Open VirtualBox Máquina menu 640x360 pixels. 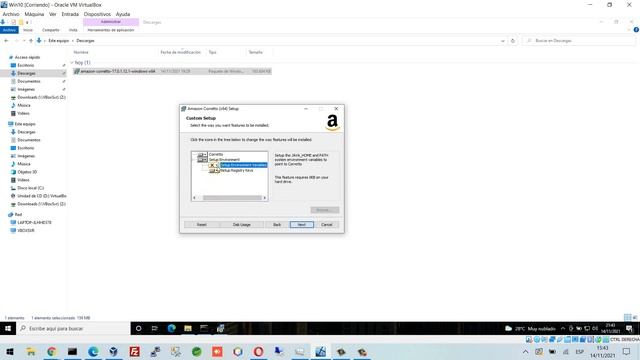point(34,14)
